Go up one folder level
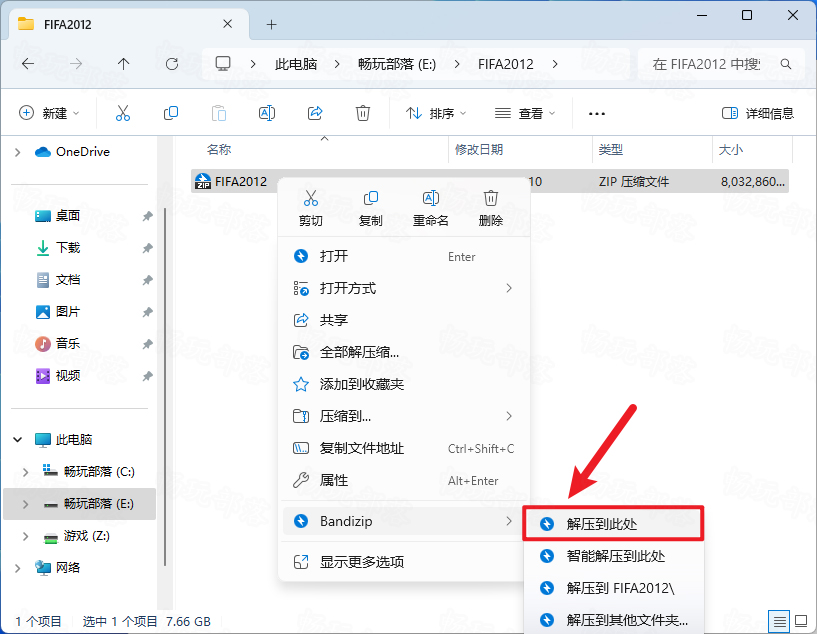Viewport: 817px width, 634px height. coord(123,64)
